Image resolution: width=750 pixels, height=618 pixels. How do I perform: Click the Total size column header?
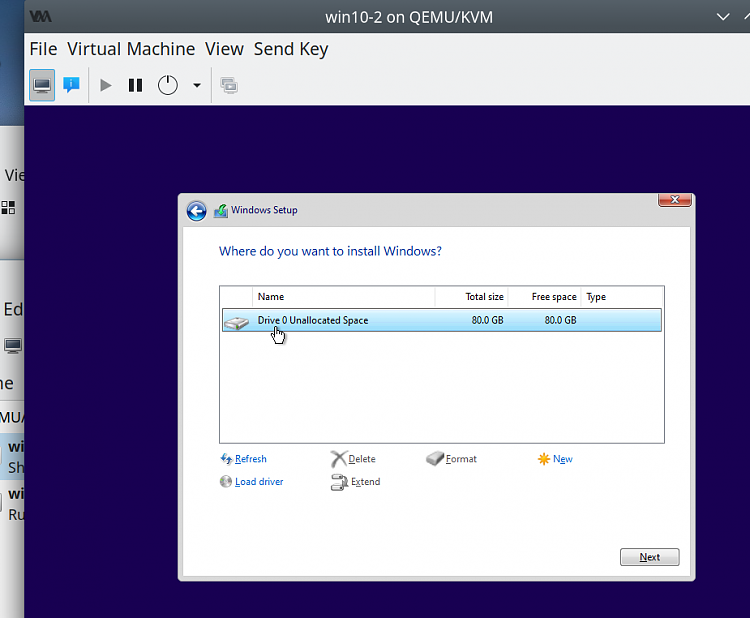tap(472, 297)
